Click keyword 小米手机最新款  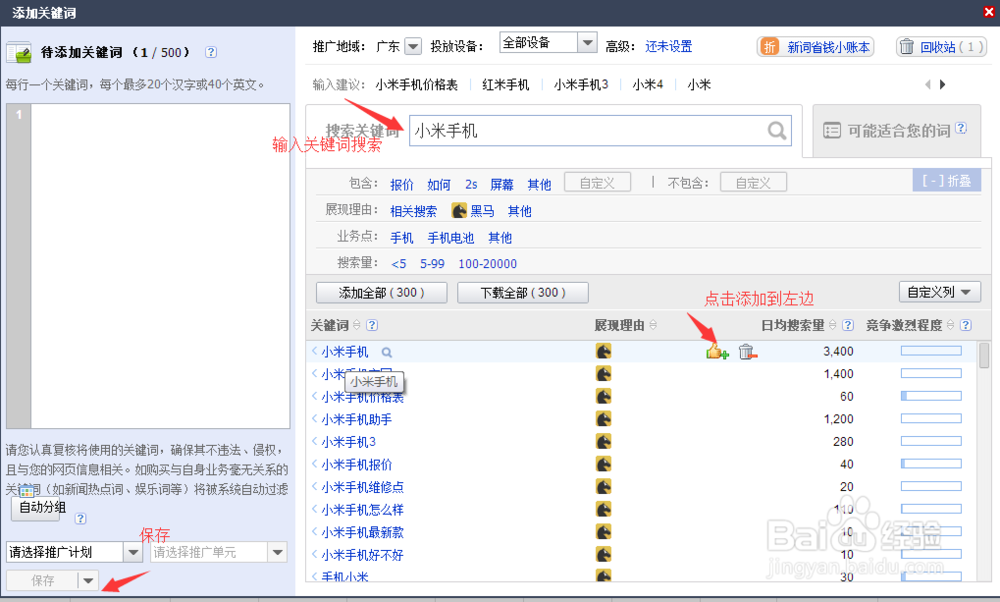[x=362, y=532]
